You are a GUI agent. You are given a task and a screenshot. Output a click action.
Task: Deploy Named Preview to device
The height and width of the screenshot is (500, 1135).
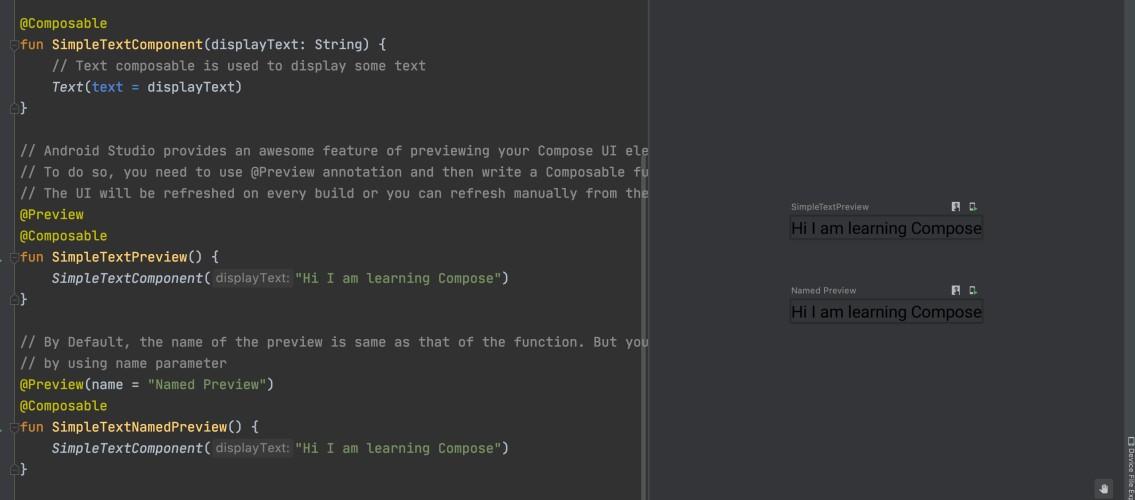click(x=973, y=291)
